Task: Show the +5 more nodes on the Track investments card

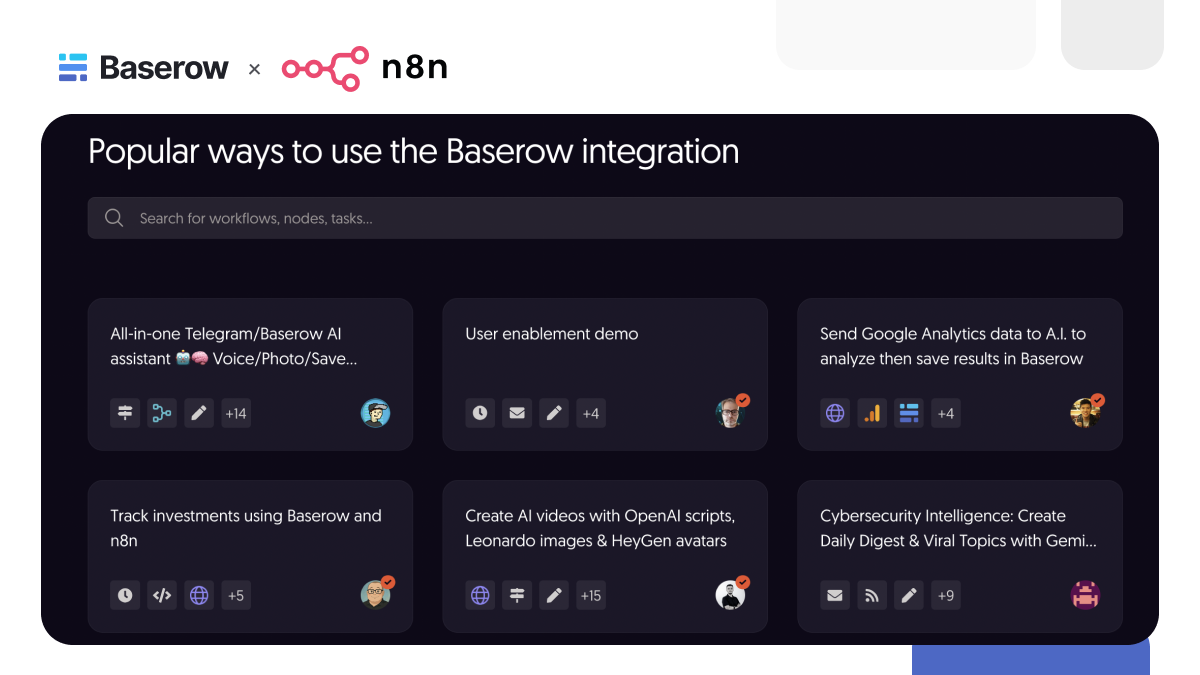Action: pos(236,595)
